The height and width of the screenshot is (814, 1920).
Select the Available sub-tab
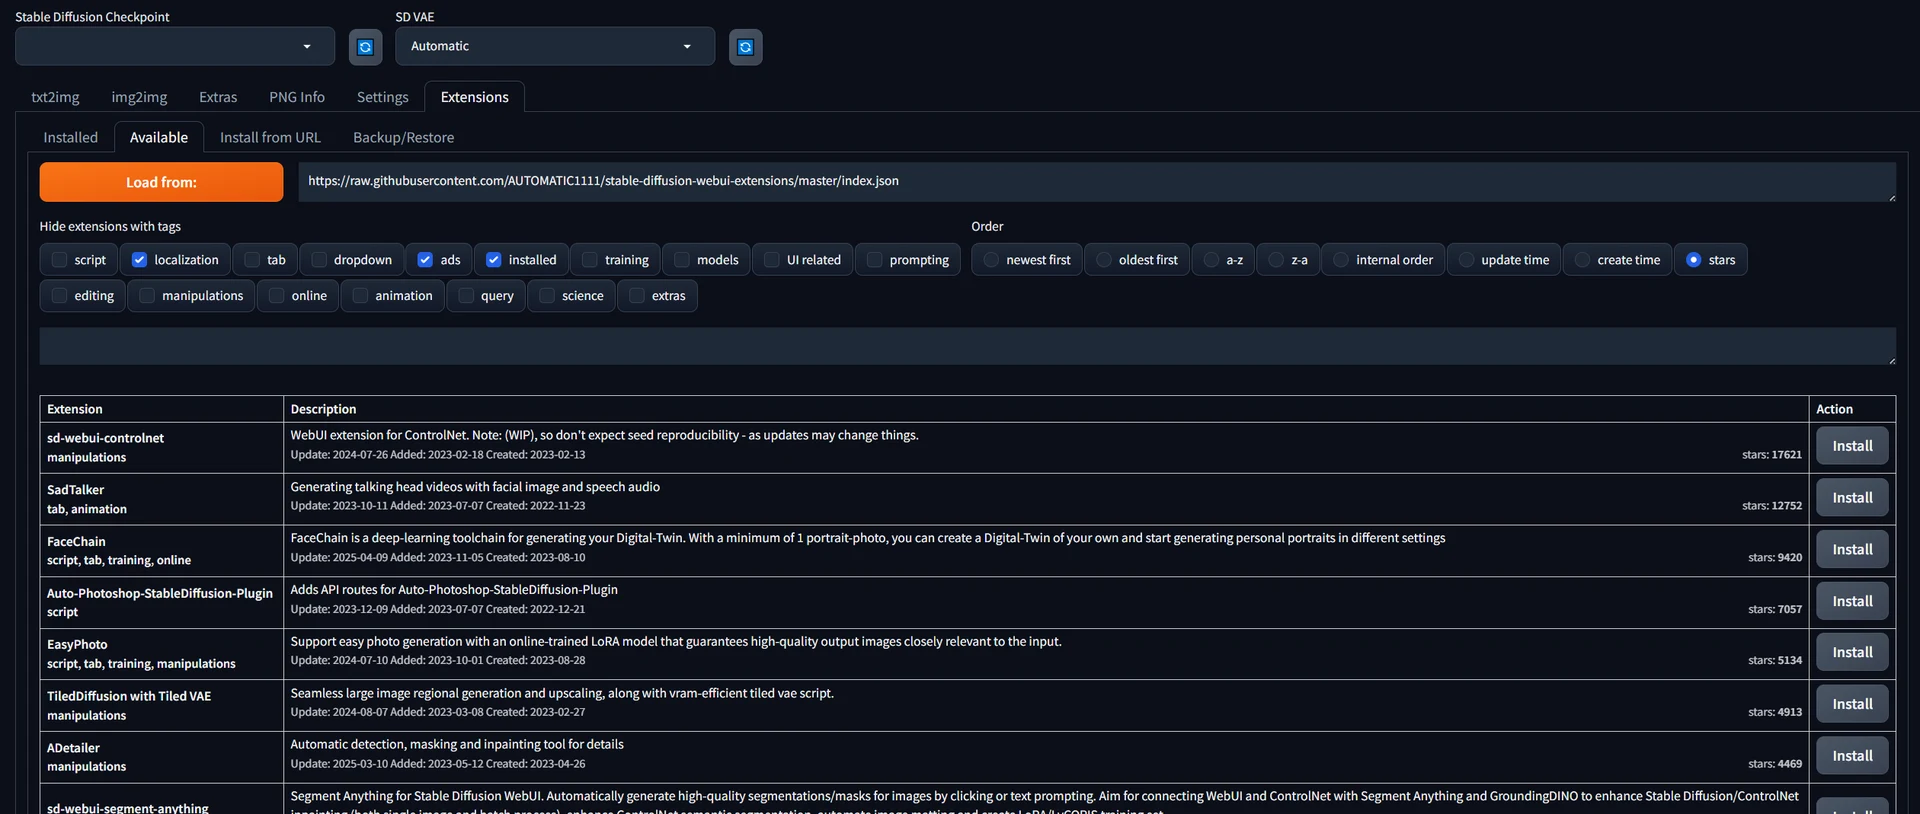point(159,137)
